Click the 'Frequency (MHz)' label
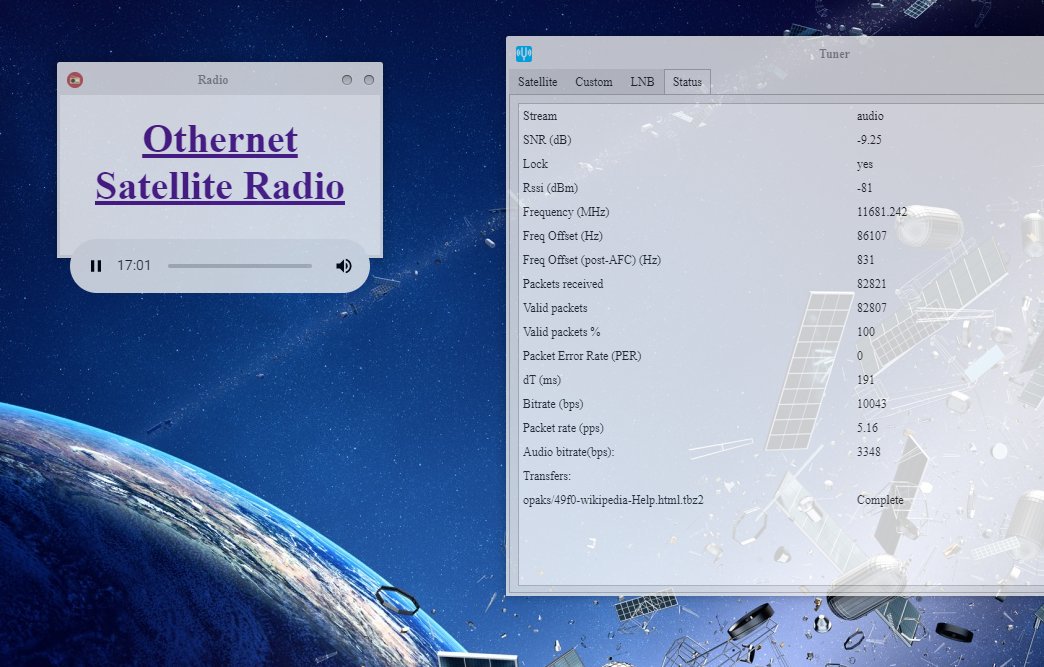The width and height of the screenshot is (1044, 667). [566, 212]
